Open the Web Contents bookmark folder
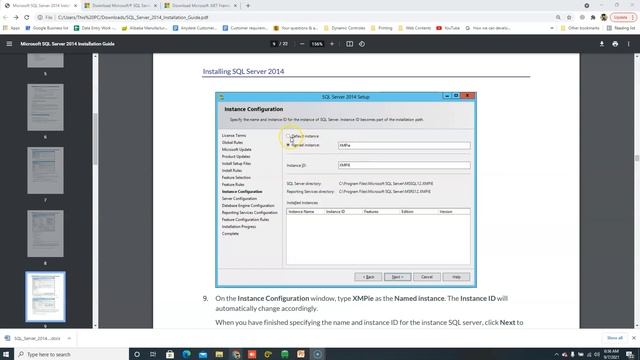Viewport: 640px width, 360px height. click(x=414, y=28)
